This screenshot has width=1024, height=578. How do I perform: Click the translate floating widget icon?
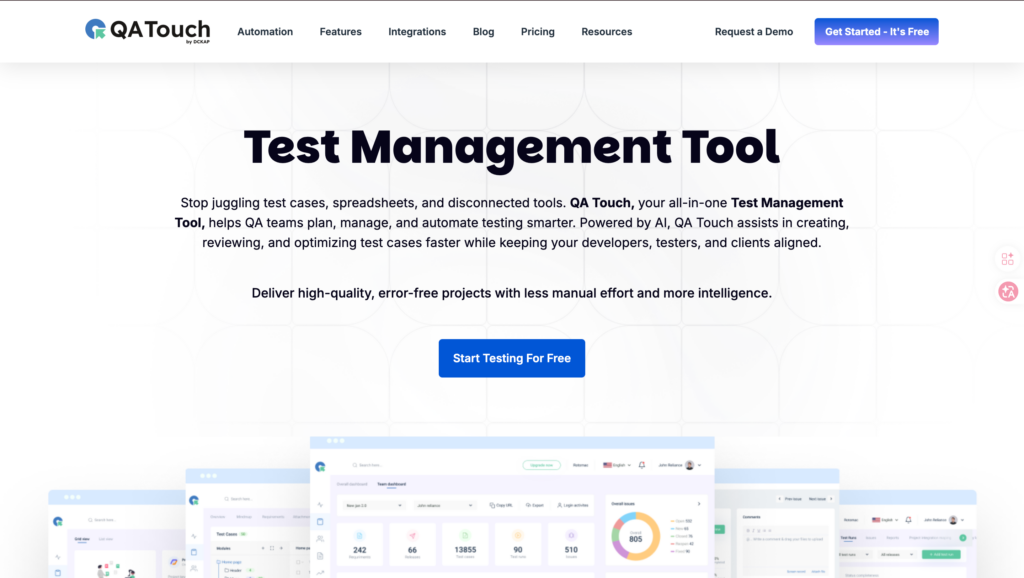click(1007, 291)
